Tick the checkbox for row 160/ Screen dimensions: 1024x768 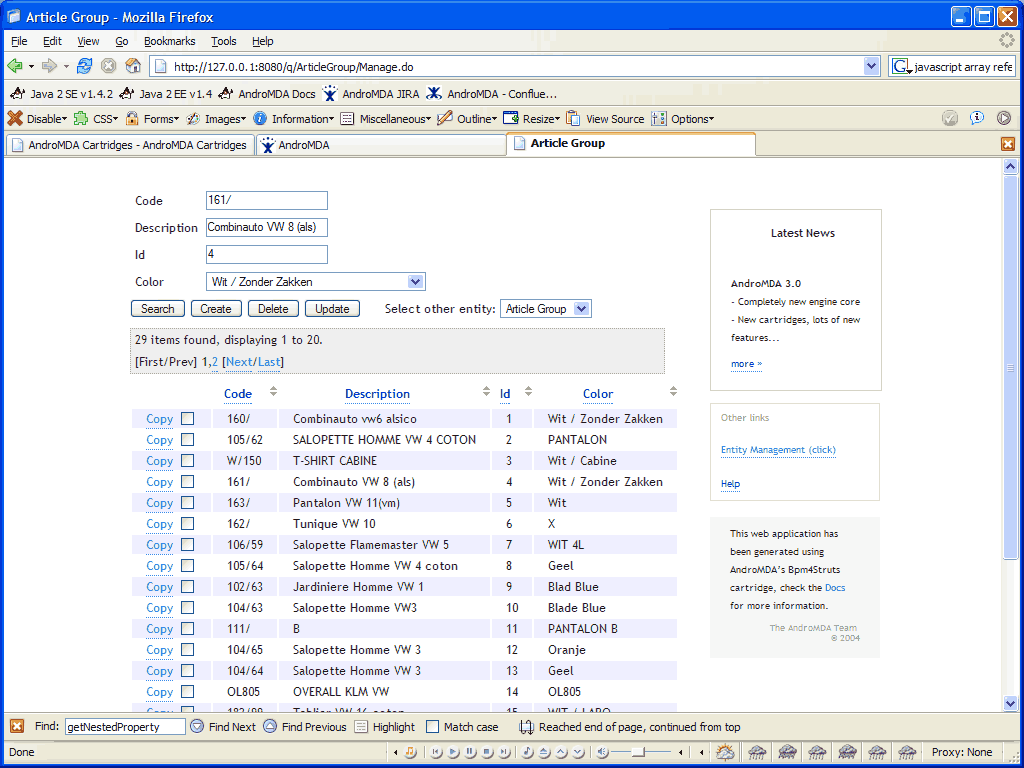[188, 419]
